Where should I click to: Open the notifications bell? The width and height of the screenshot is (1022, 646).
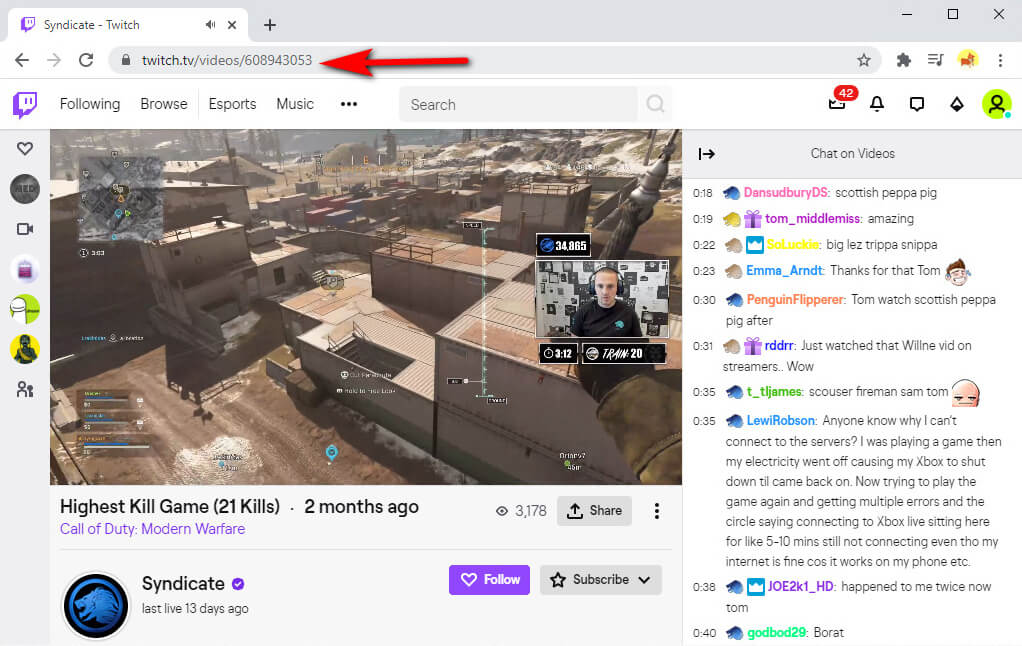pyautogui.click(x=877, y=104)
